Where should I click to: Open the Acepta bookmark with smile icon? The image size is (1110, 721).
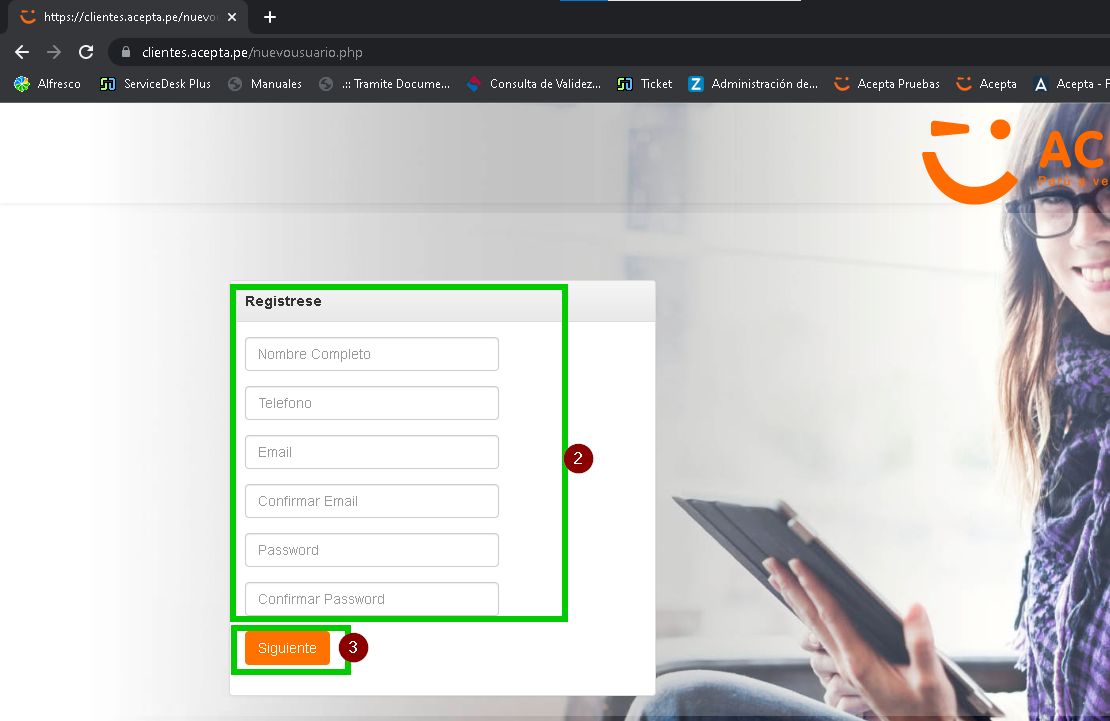coord(986,84)
